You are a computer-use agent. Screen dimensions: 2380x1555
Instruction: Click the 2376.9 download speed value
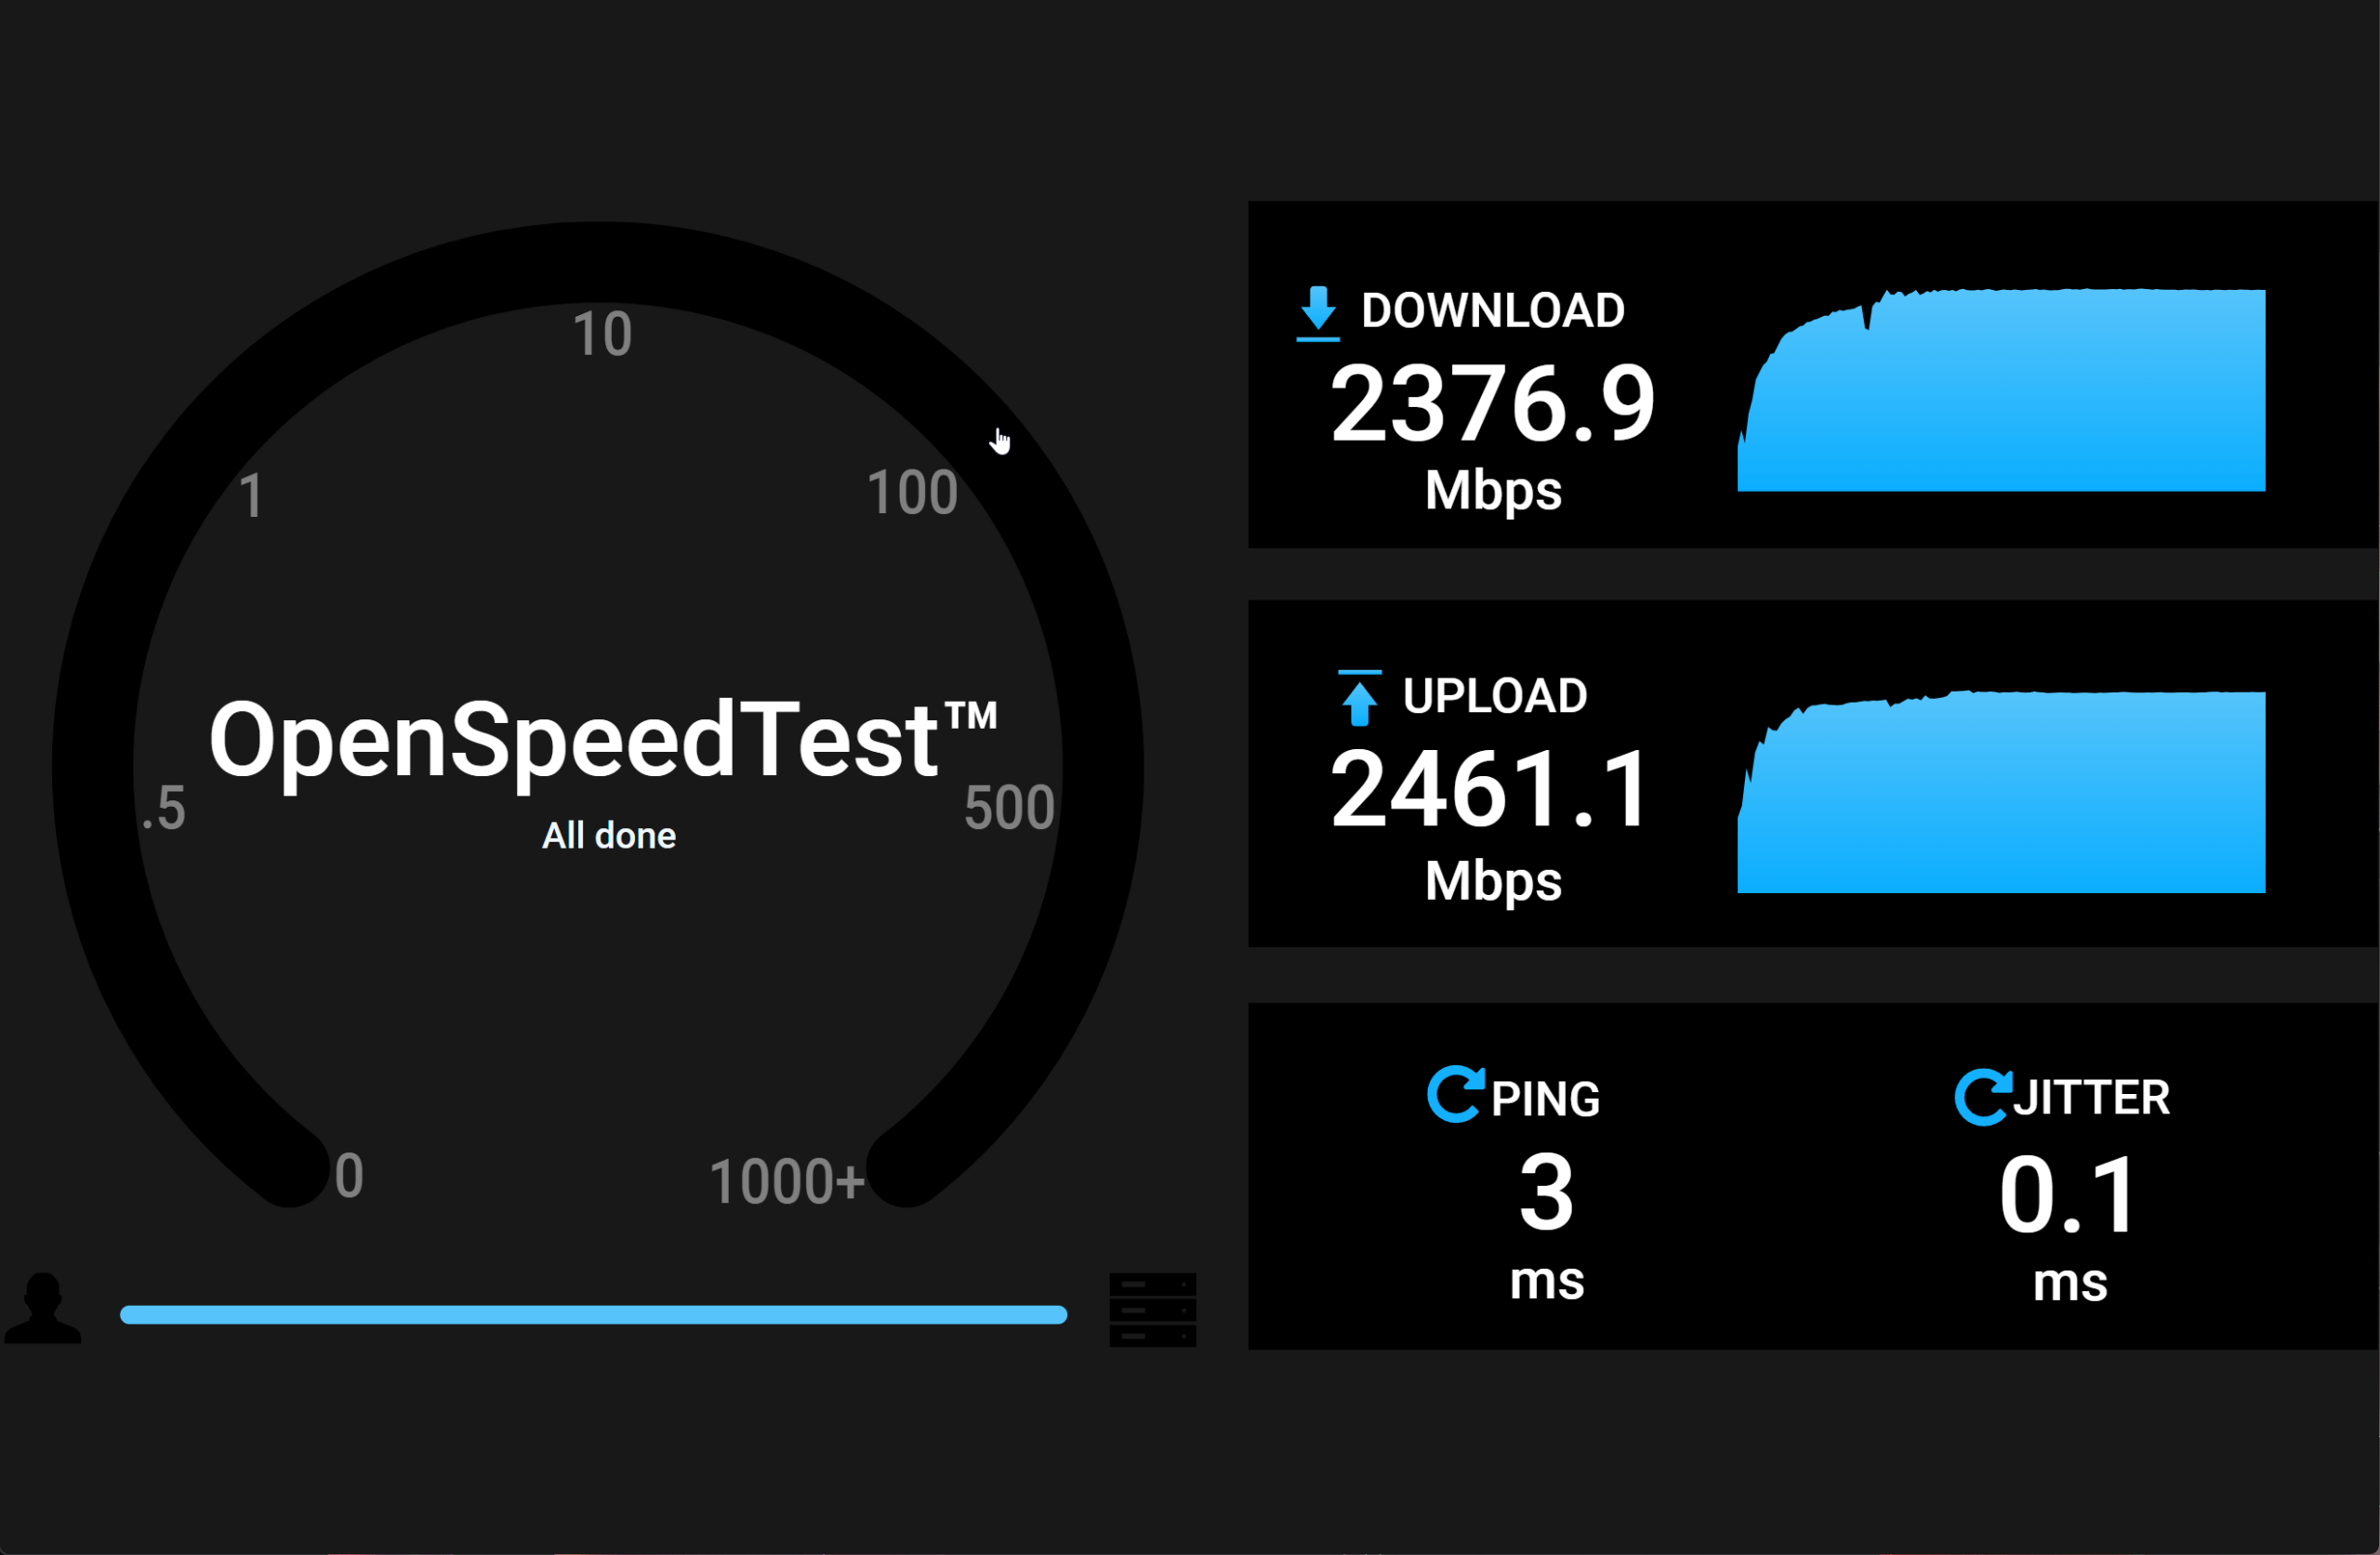click(1492, 403)
